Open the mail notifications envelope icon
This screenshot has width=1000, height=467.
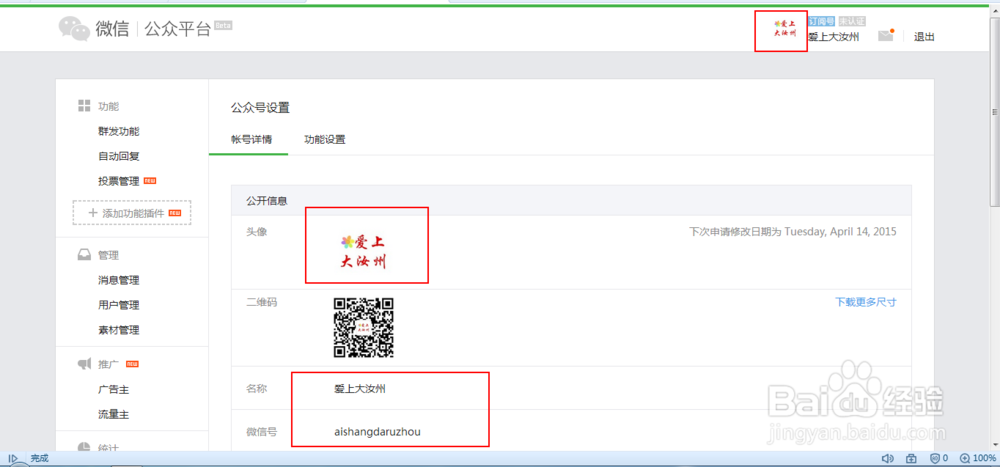point(886,36)
